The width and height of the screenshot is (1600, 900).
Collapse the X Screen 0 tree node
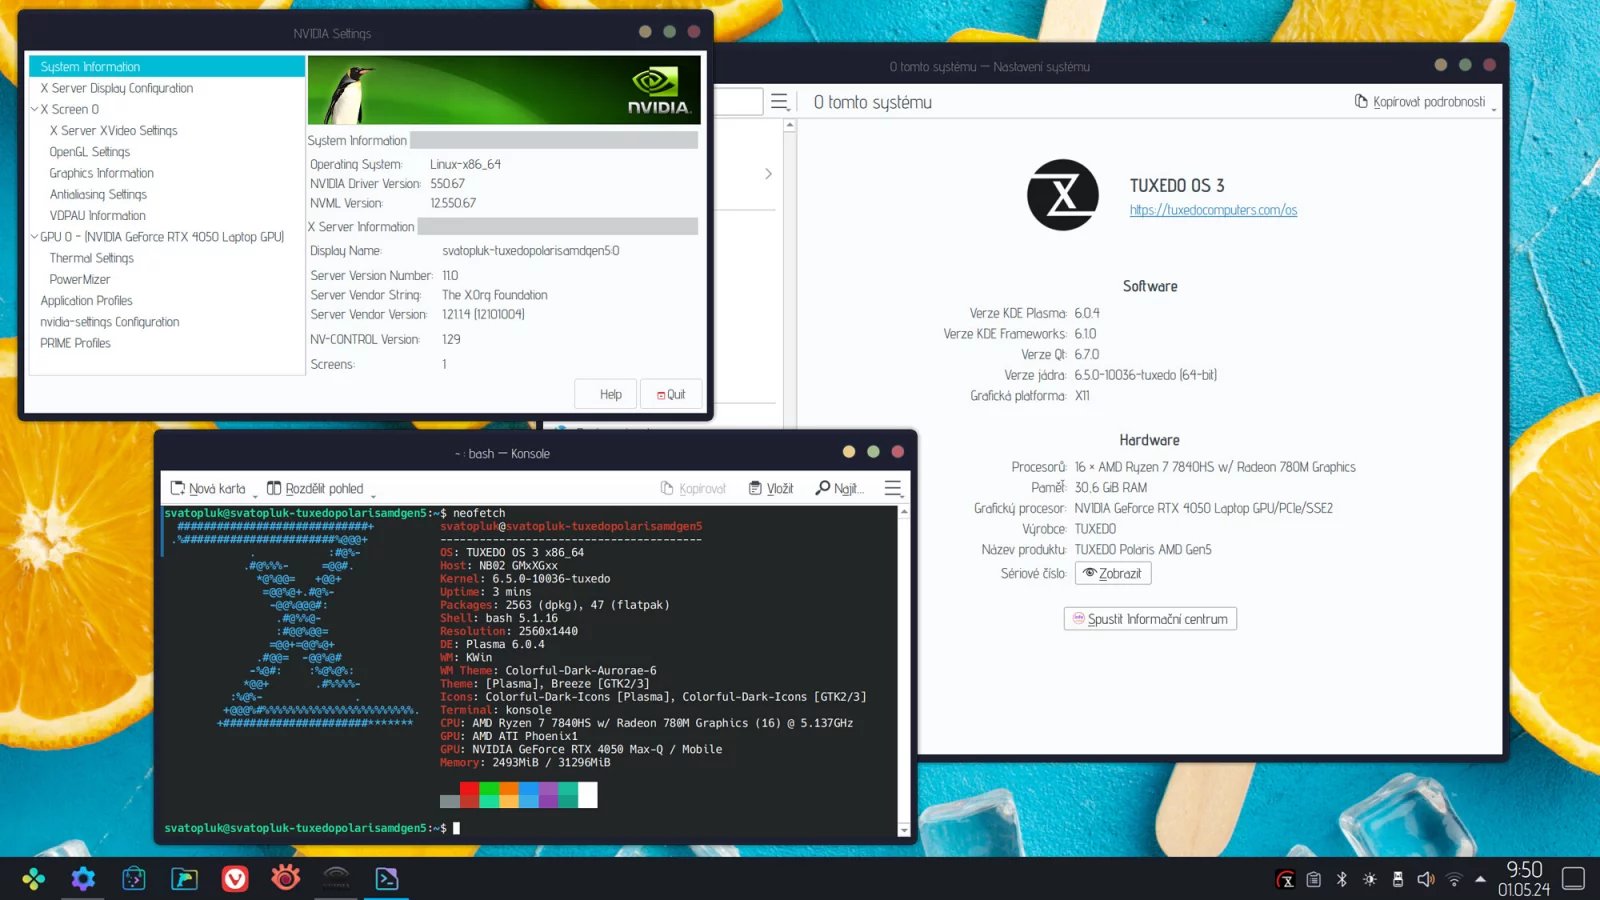34,109
